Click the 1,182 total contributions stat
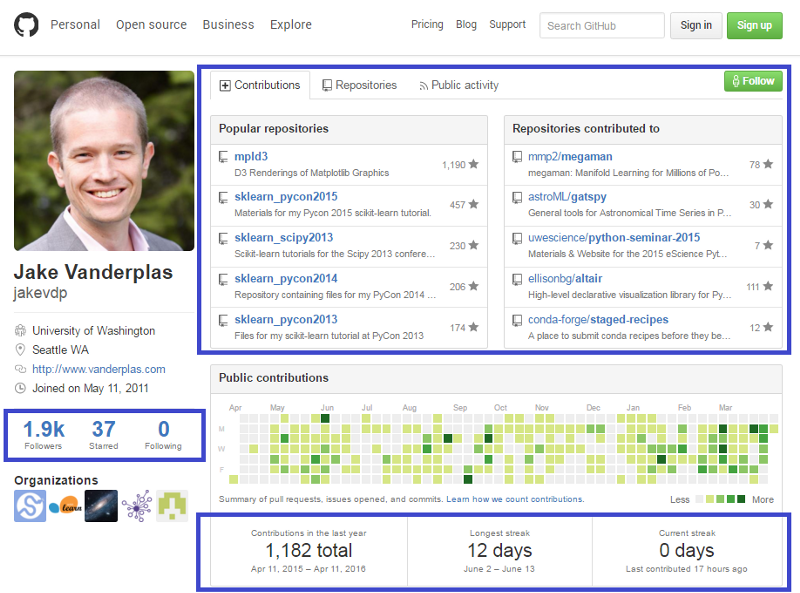 (x=309, y=551)
